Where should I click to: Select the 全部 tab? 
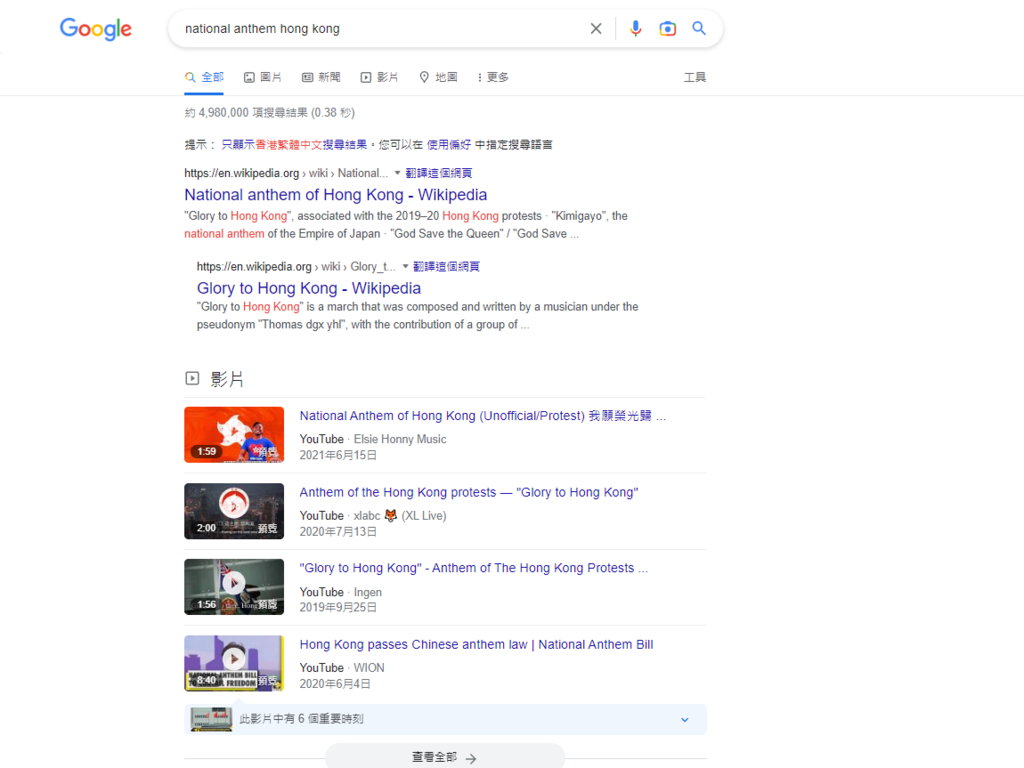tap(204, 77)
